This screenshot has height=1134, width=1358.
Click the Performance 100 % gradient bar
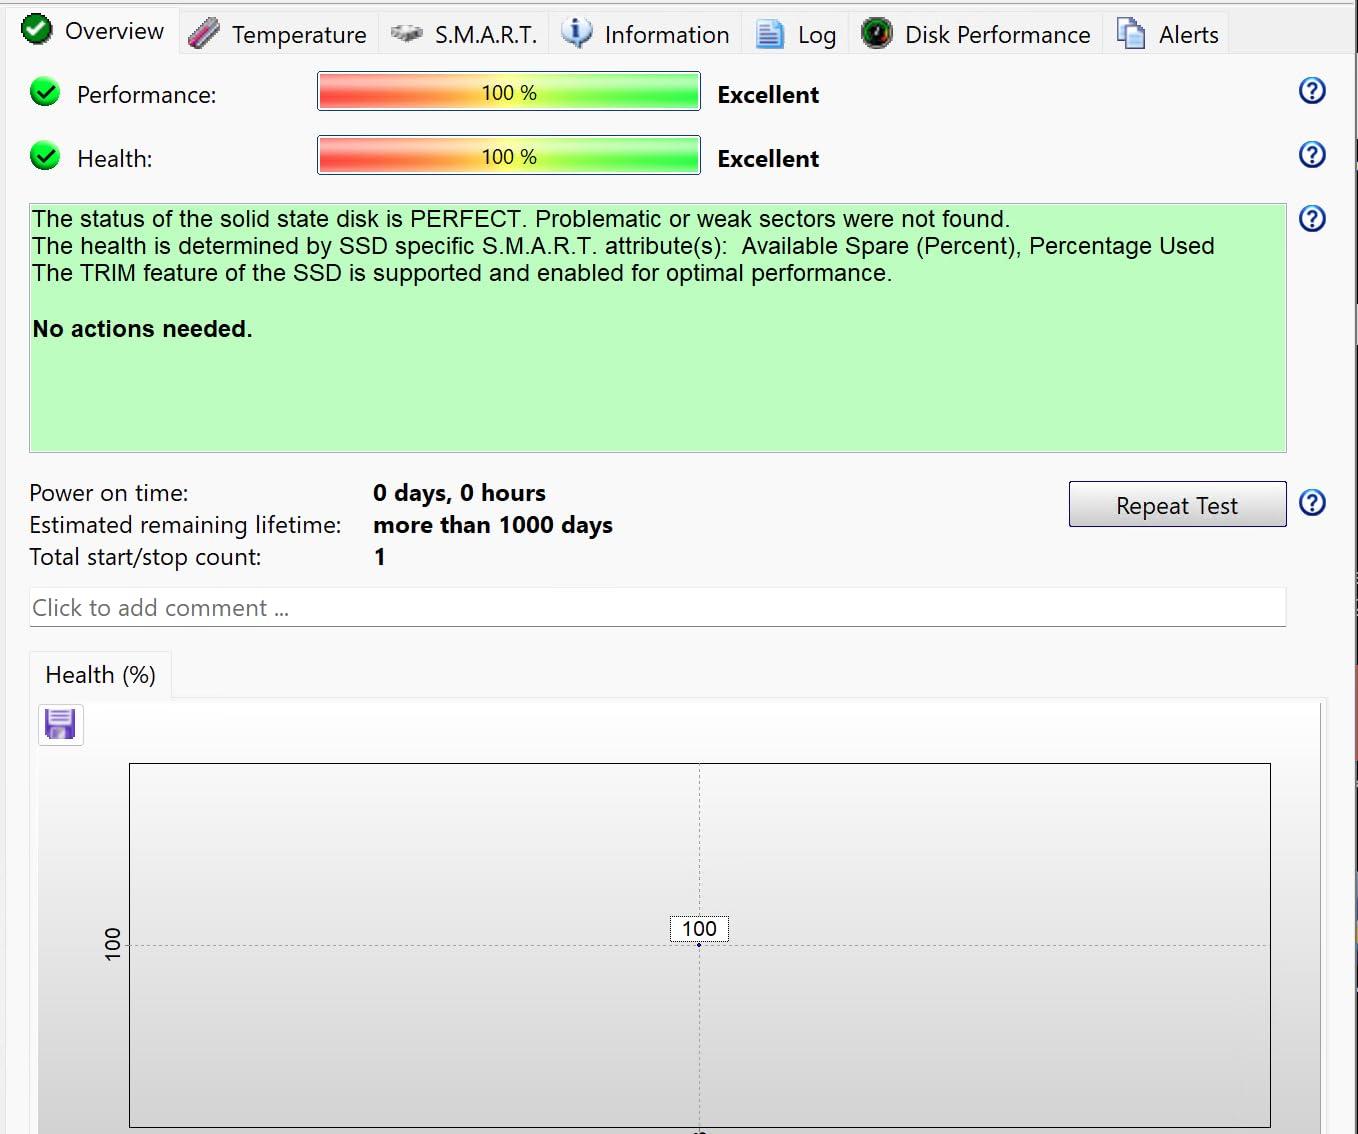coord(508,92)
